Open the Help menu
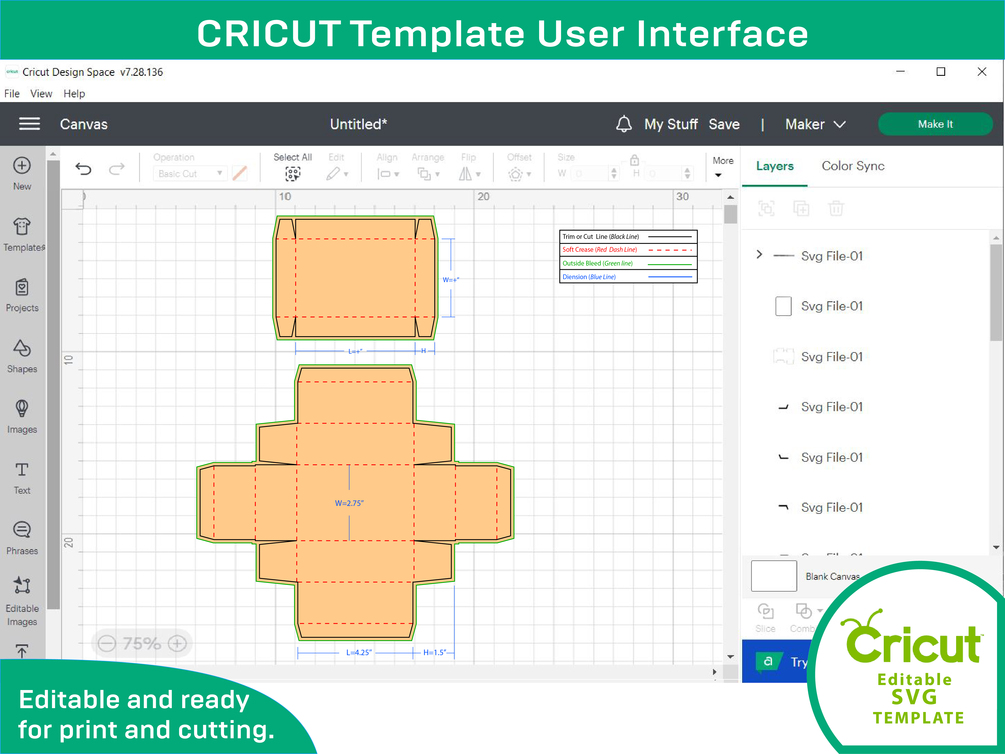 click(x=74, y=94)
